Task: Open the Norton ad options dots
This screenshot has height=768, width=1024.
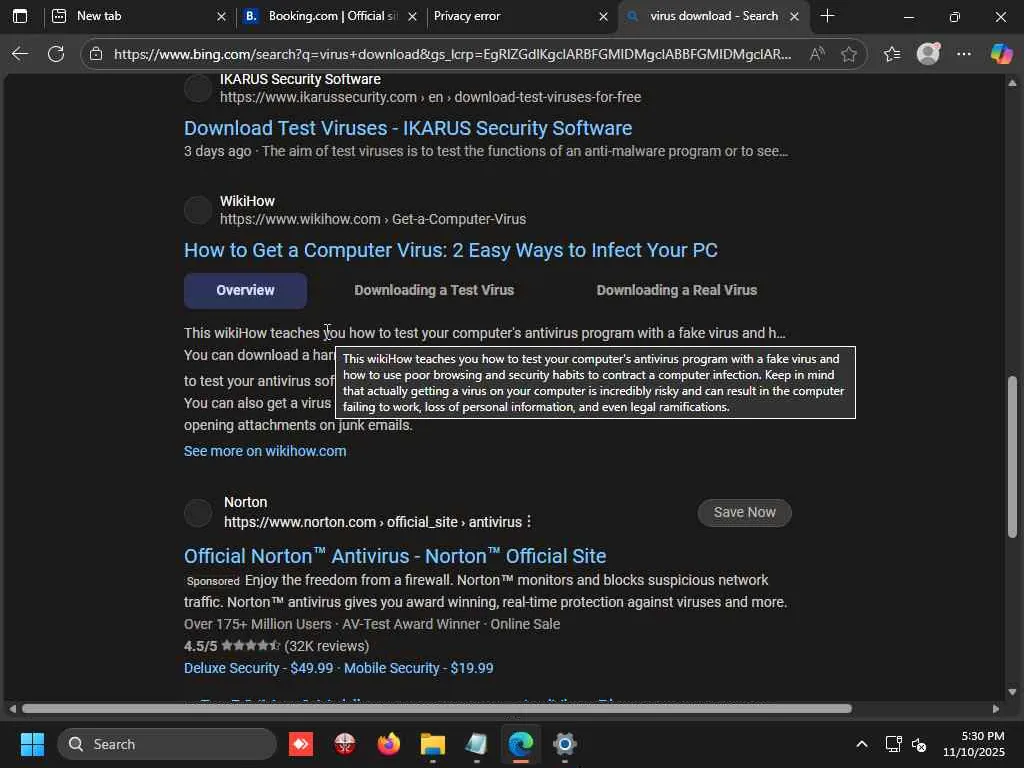Action: point(529,522)
